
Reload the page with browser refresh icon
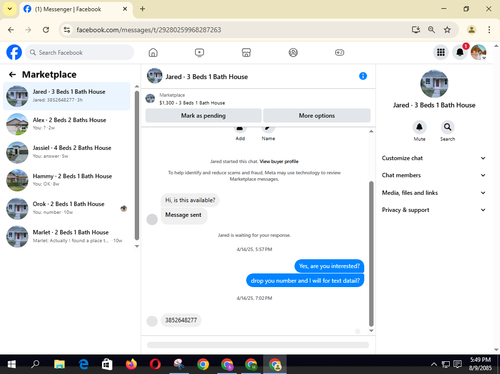point(46,30)
